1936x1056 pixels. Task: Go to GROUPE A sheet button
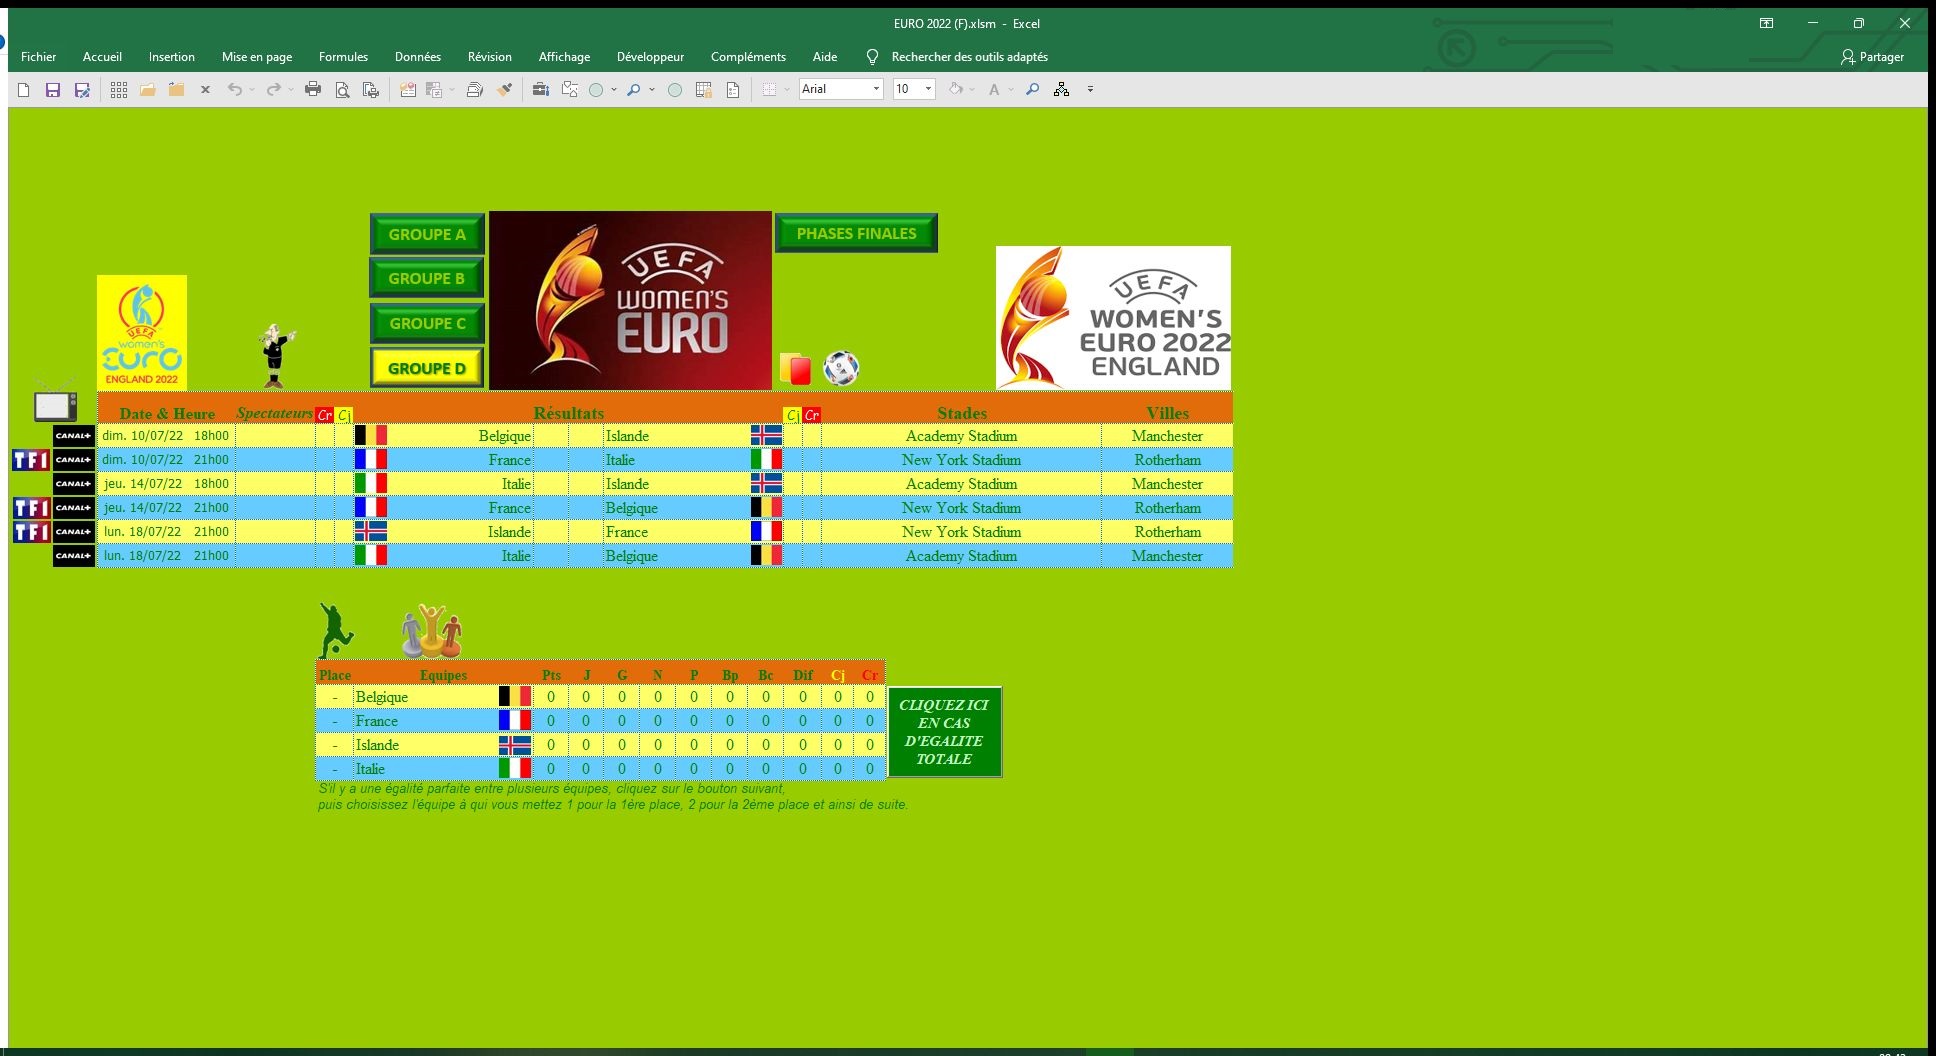click(x=427, y=234)
